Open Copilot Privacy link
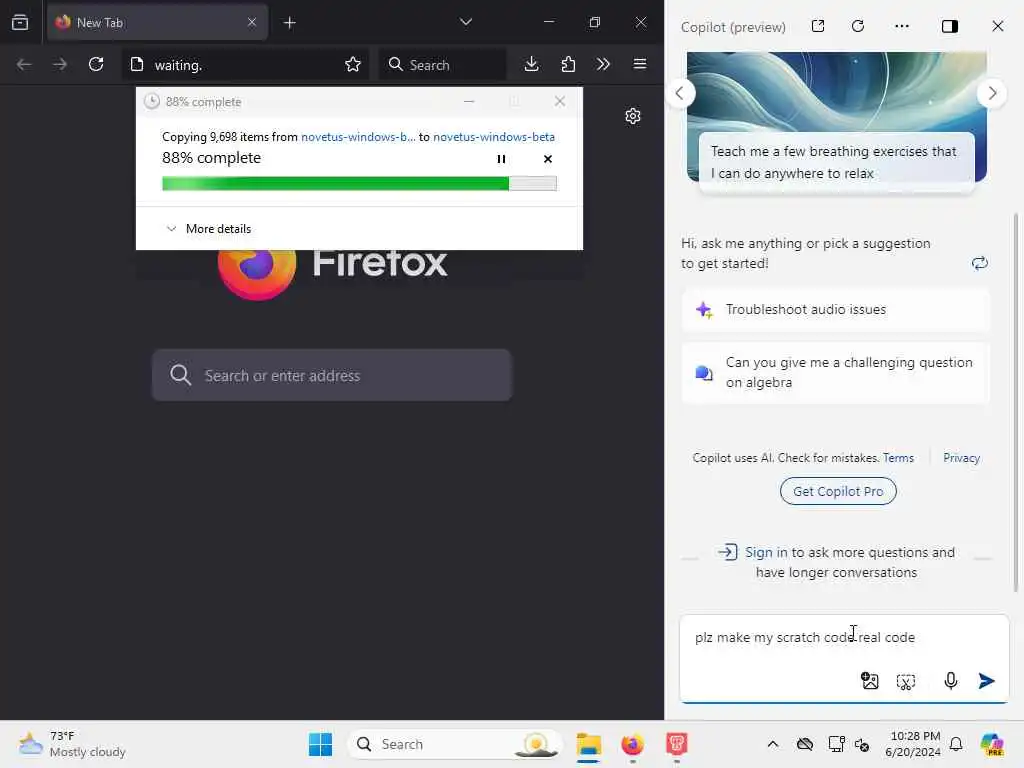1024x768 pixels. click(x=961, y=458)
